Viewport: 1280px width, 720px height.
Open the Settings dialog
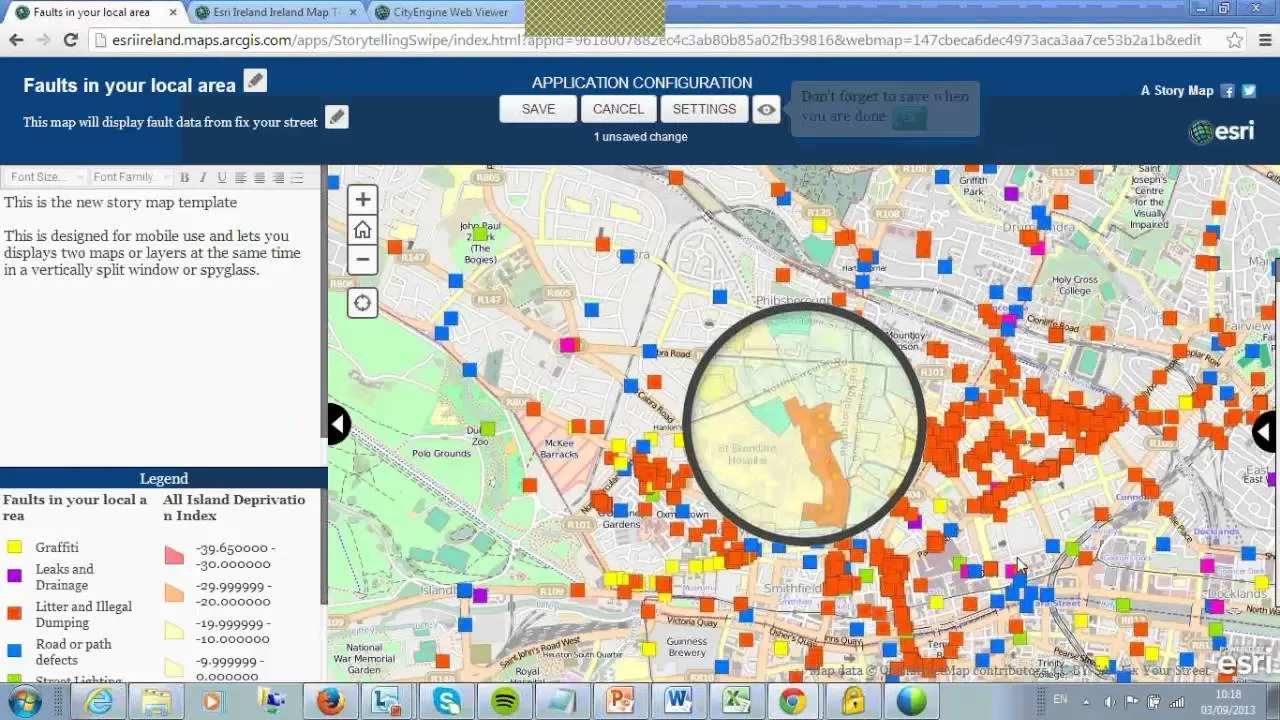[704, 109]
